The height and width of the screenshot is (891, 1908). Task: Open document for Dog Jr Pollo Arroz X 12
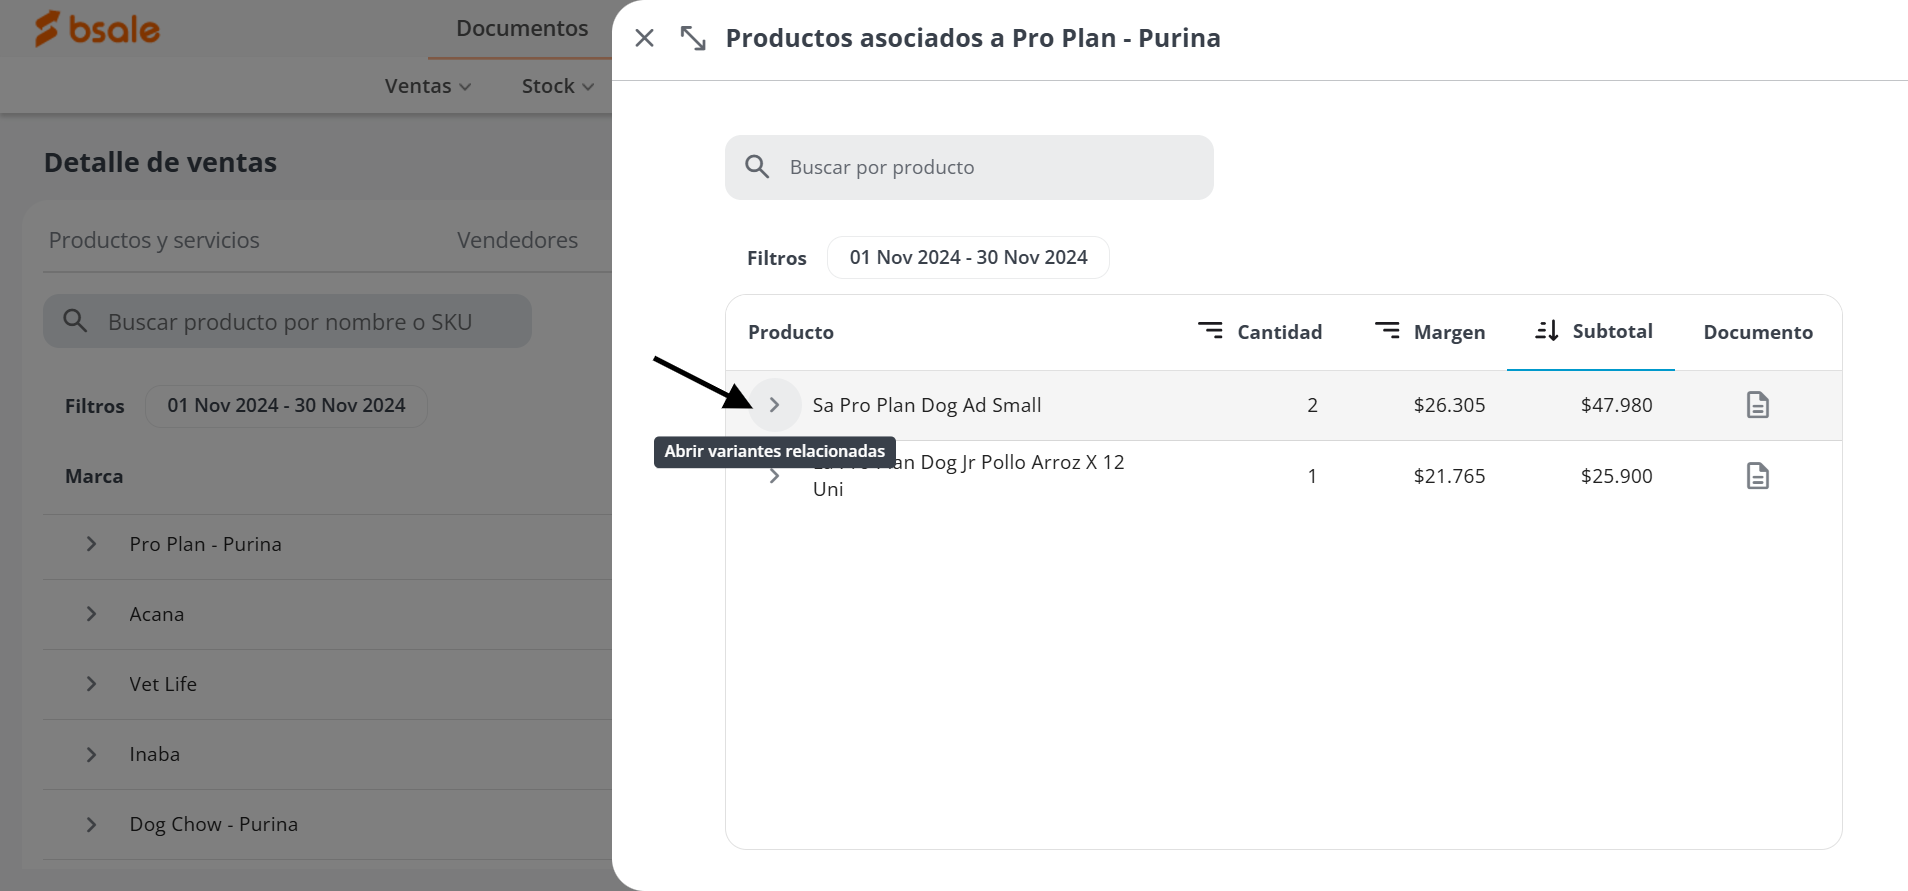(1757, 476)
